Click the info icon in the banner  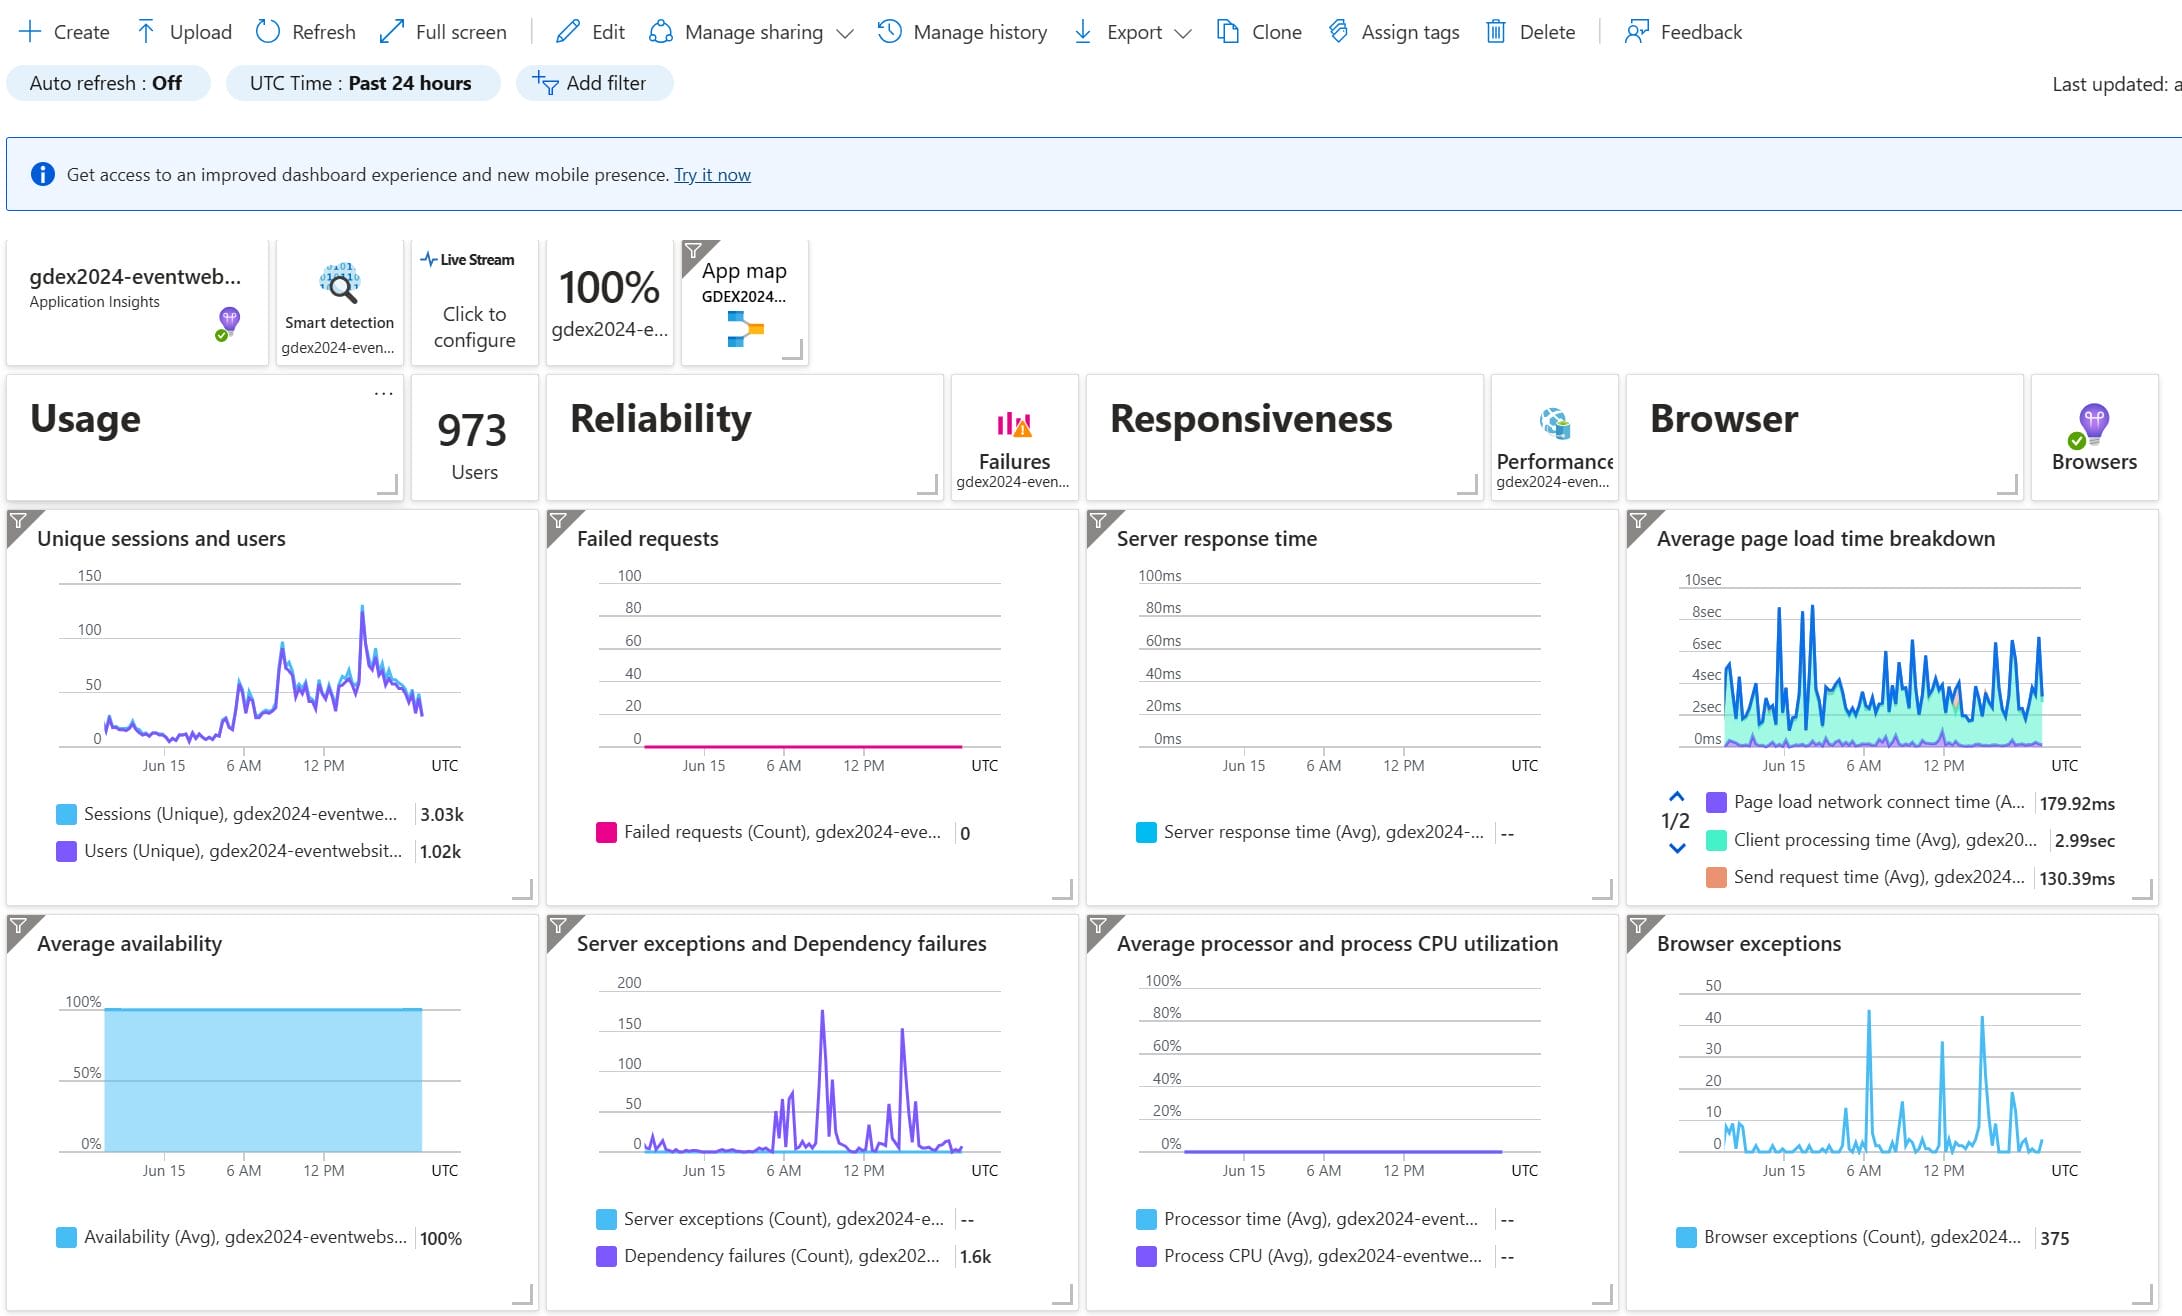[42, 174]
